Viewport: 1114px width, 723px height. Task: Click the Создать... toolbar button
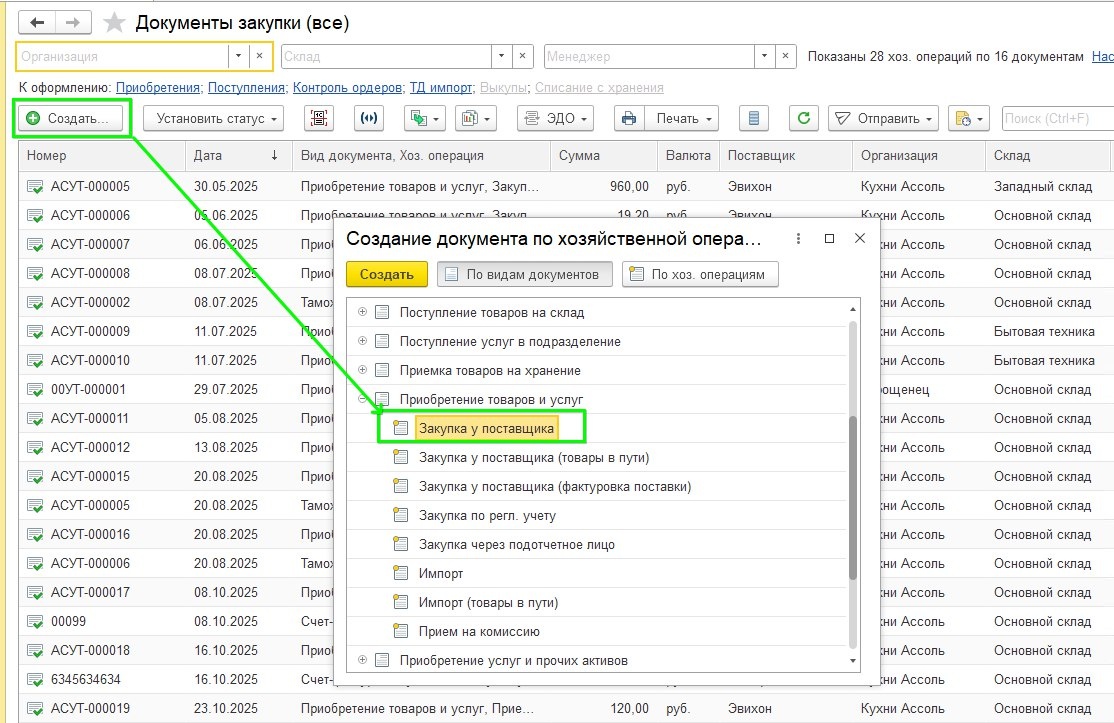(x=68, y=119)
